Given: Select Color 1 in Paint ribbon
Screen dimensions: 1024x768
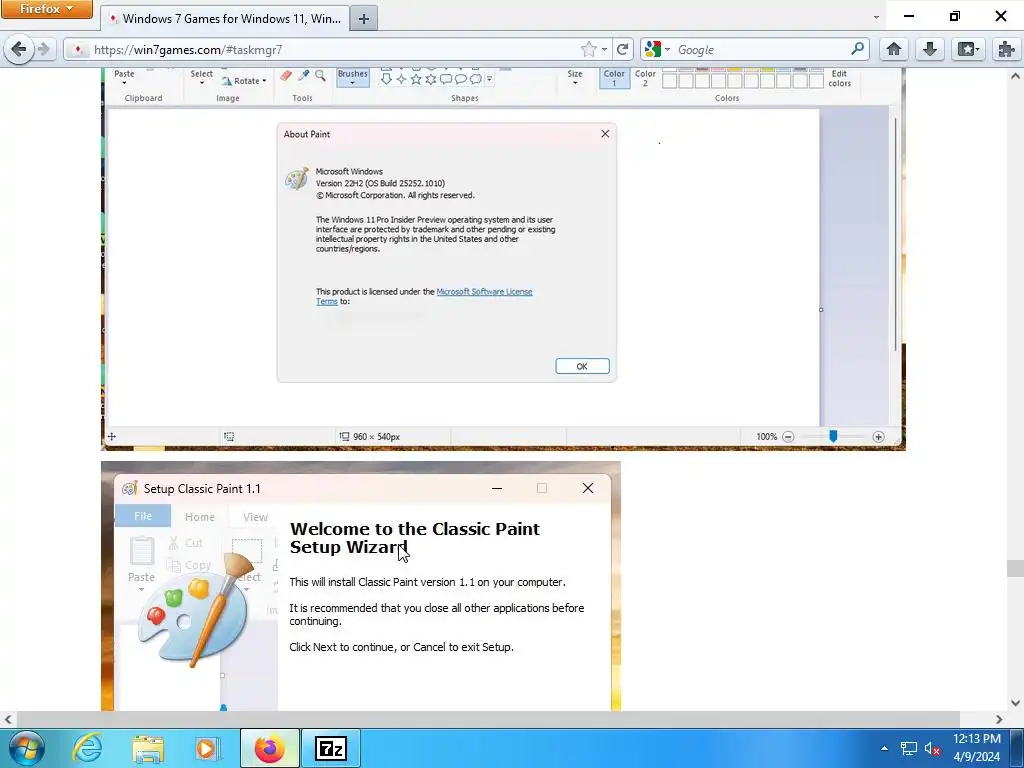Looking at the screenshot, I should tap(614, 78).
